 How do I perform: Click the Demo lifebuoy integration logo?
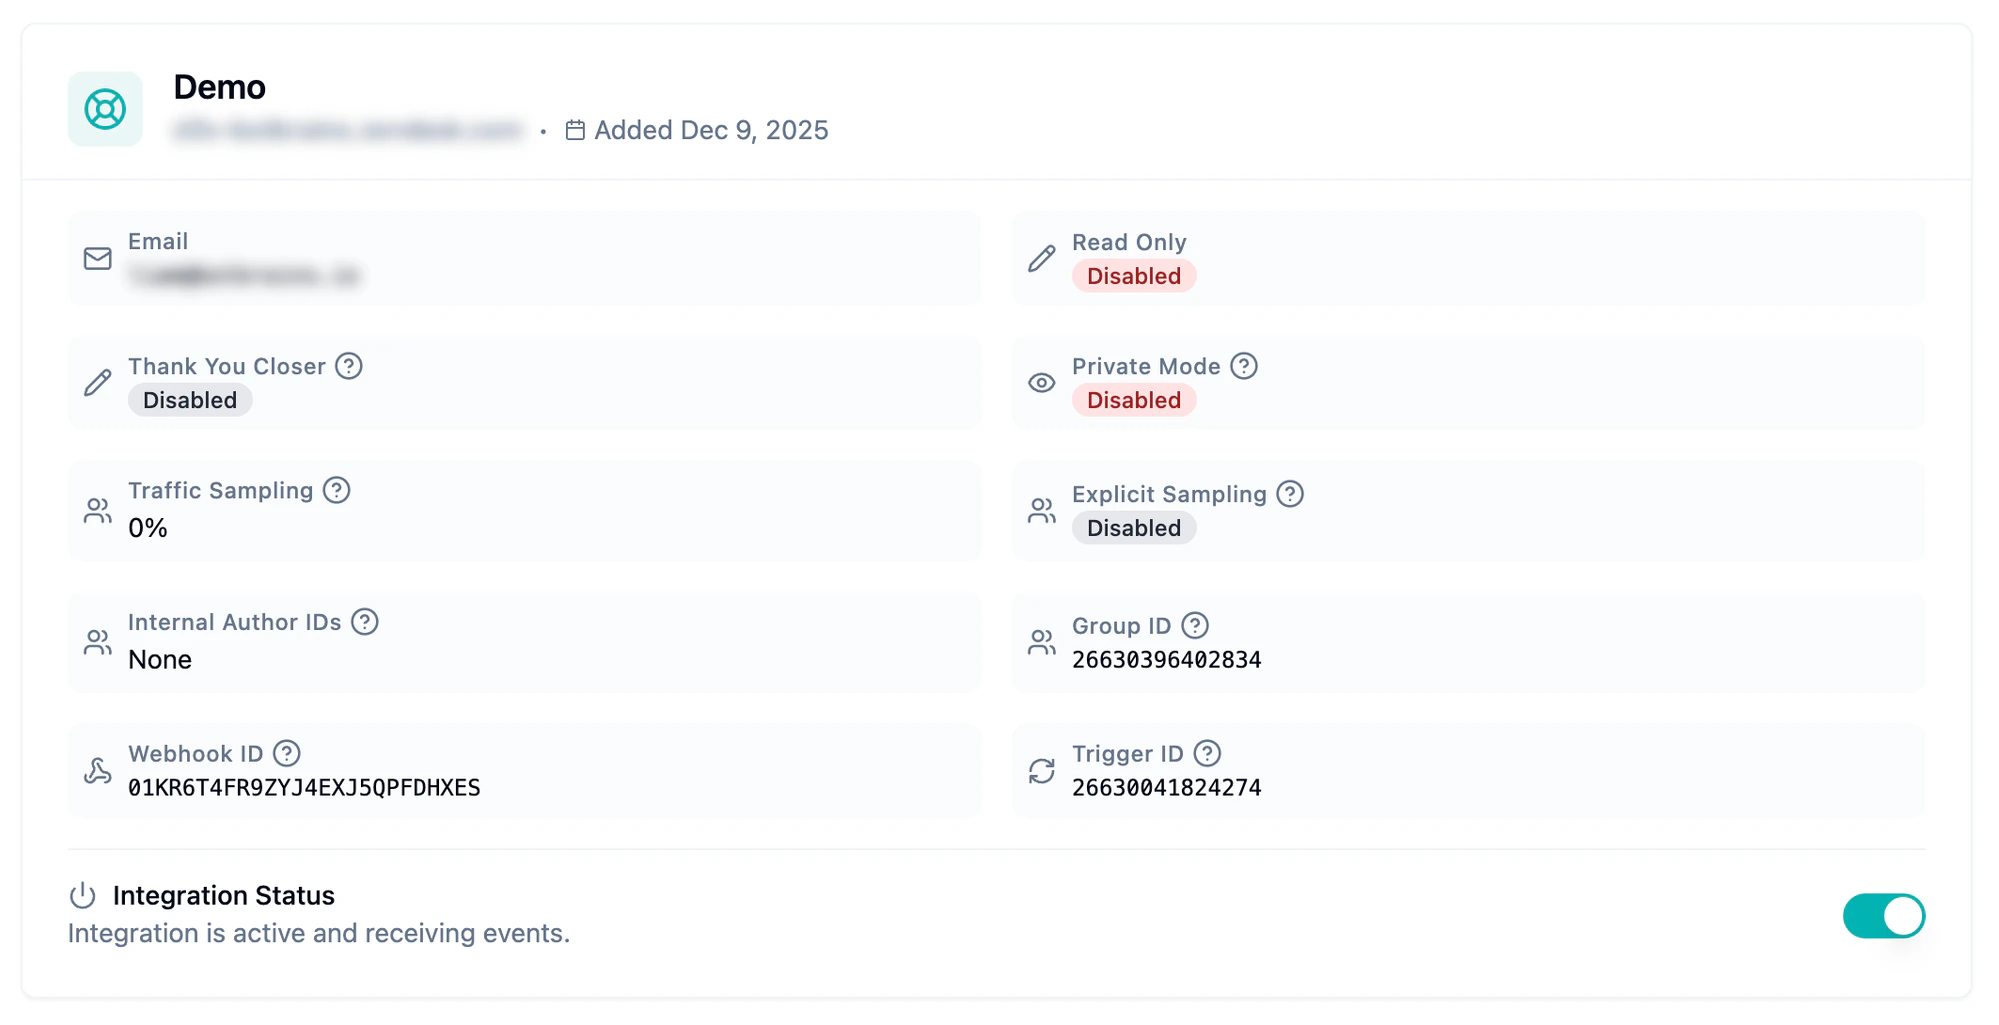(105, 109)
